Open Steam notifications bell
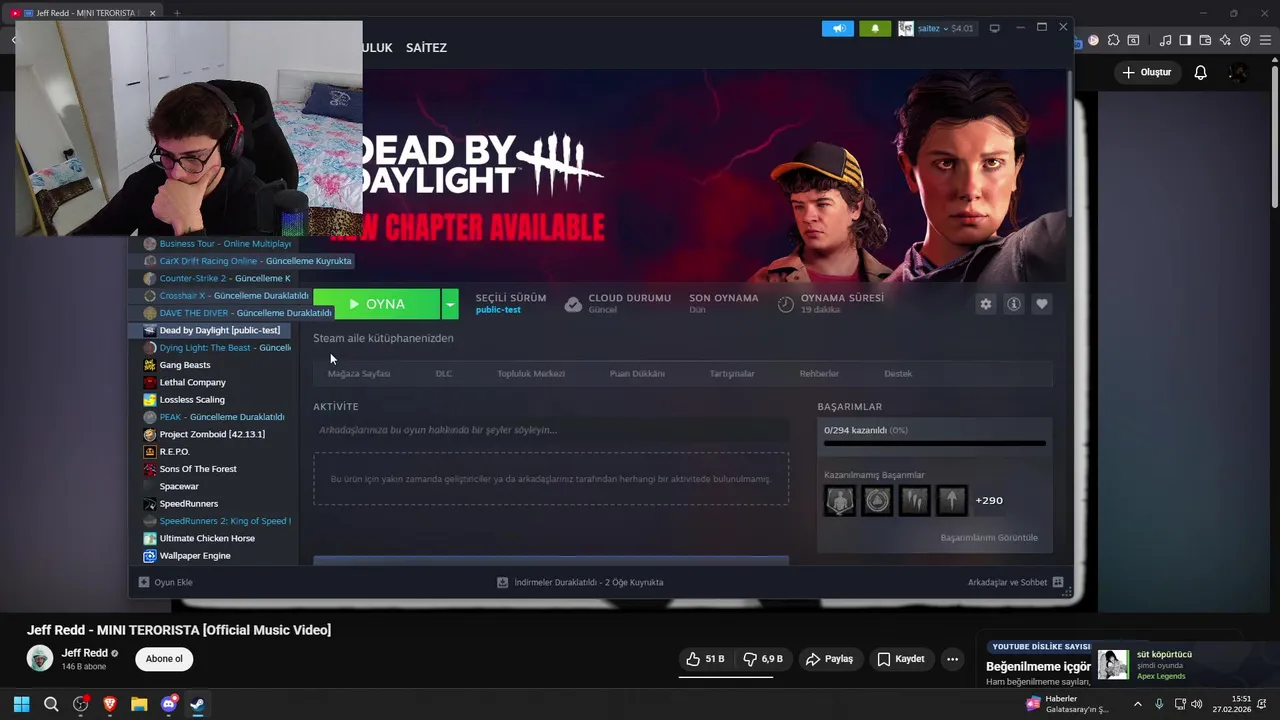The image size is (1280, 720). coord(875,28)
